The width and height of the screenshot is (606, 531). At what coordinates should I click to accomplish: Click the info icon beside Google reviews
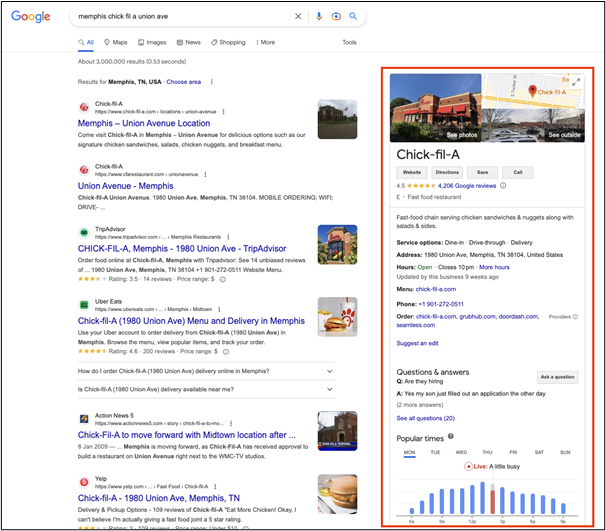[x=502, y=186]
